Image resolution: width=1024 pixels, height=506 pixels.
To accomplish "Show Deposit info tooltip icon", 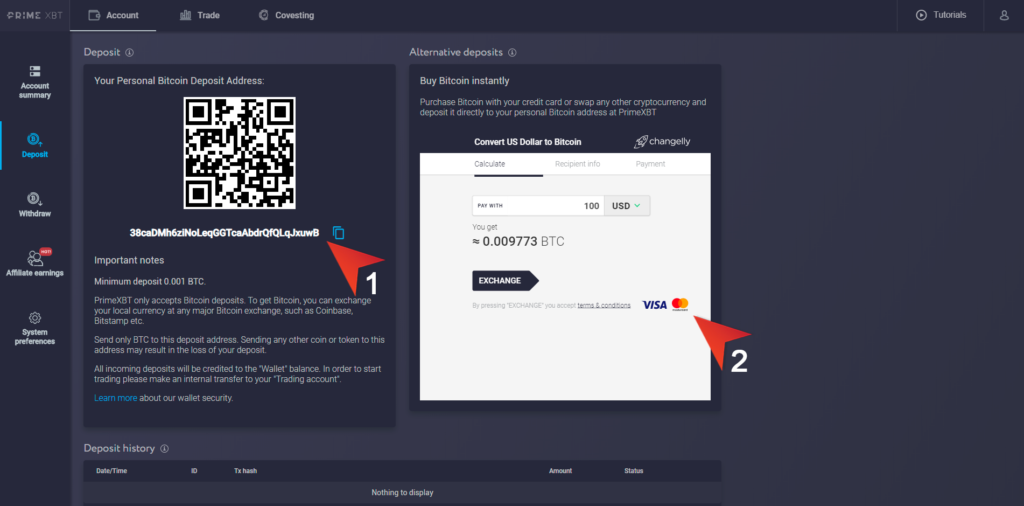I will pyautogui.click(x=129, y=52).
